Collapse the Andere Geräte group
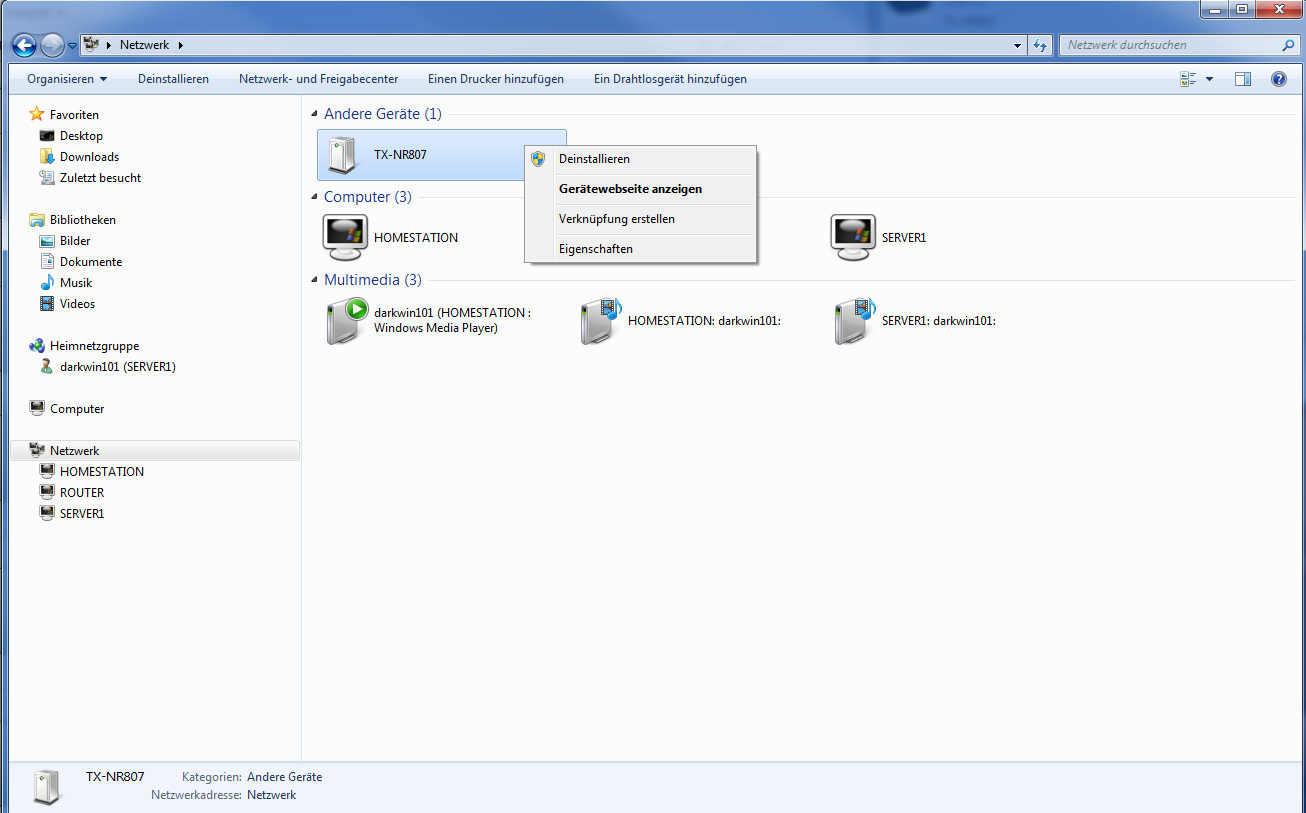This screenshot has height=813, width=1306. [314, 114]
